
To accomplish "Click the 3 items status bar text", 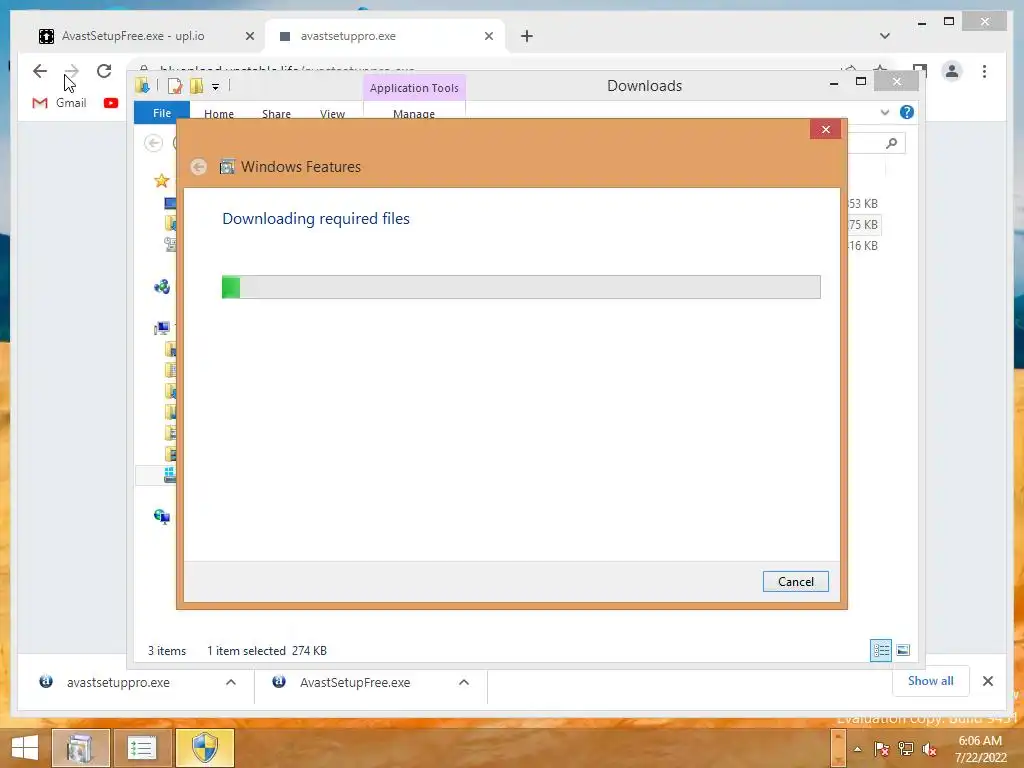I will (x=167, y=651).
